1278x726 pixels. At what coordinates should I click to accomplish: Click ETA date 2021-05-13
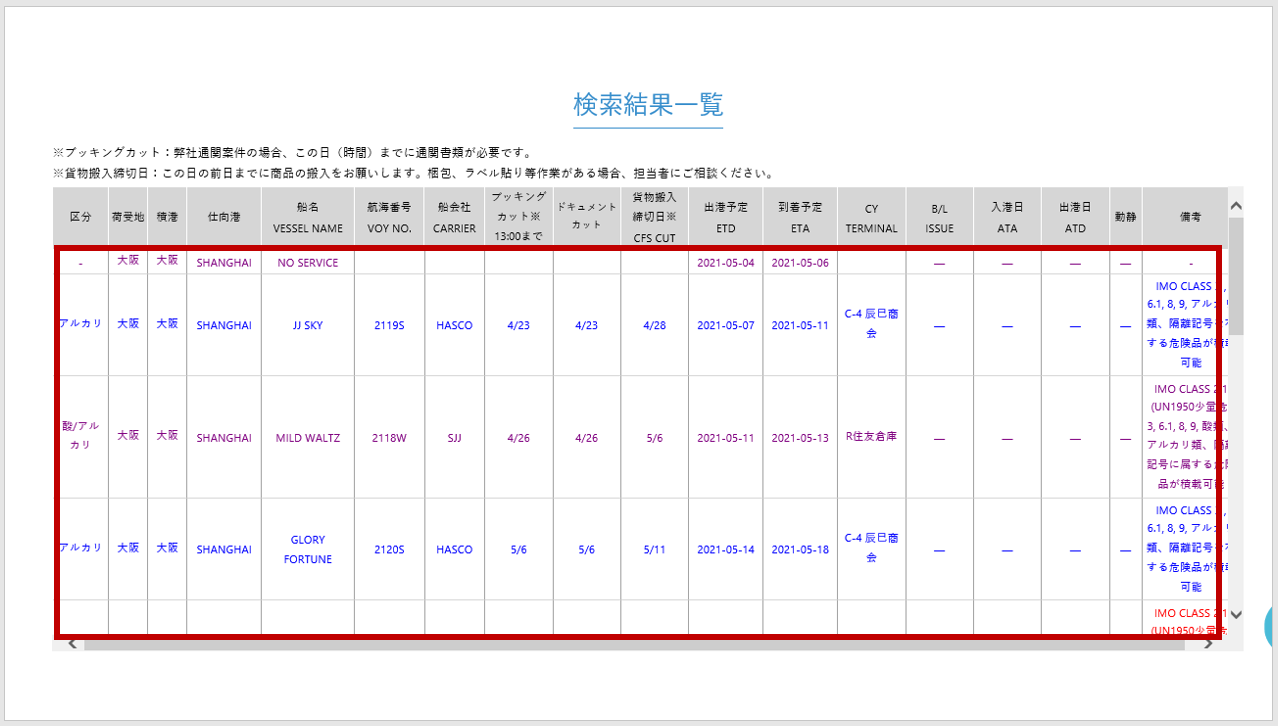(800, 437)
